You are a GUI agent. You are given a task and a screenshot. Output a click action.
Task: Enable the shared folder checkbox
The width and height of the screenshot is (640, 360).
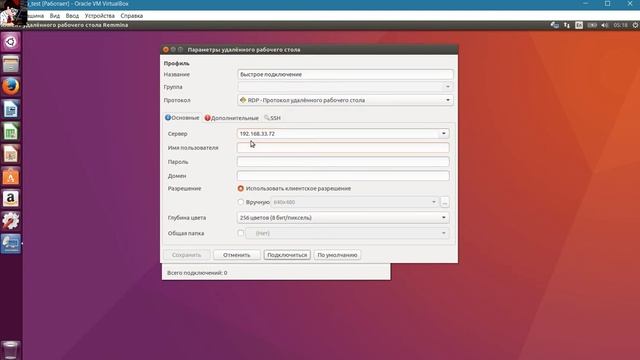coord(240,233)
